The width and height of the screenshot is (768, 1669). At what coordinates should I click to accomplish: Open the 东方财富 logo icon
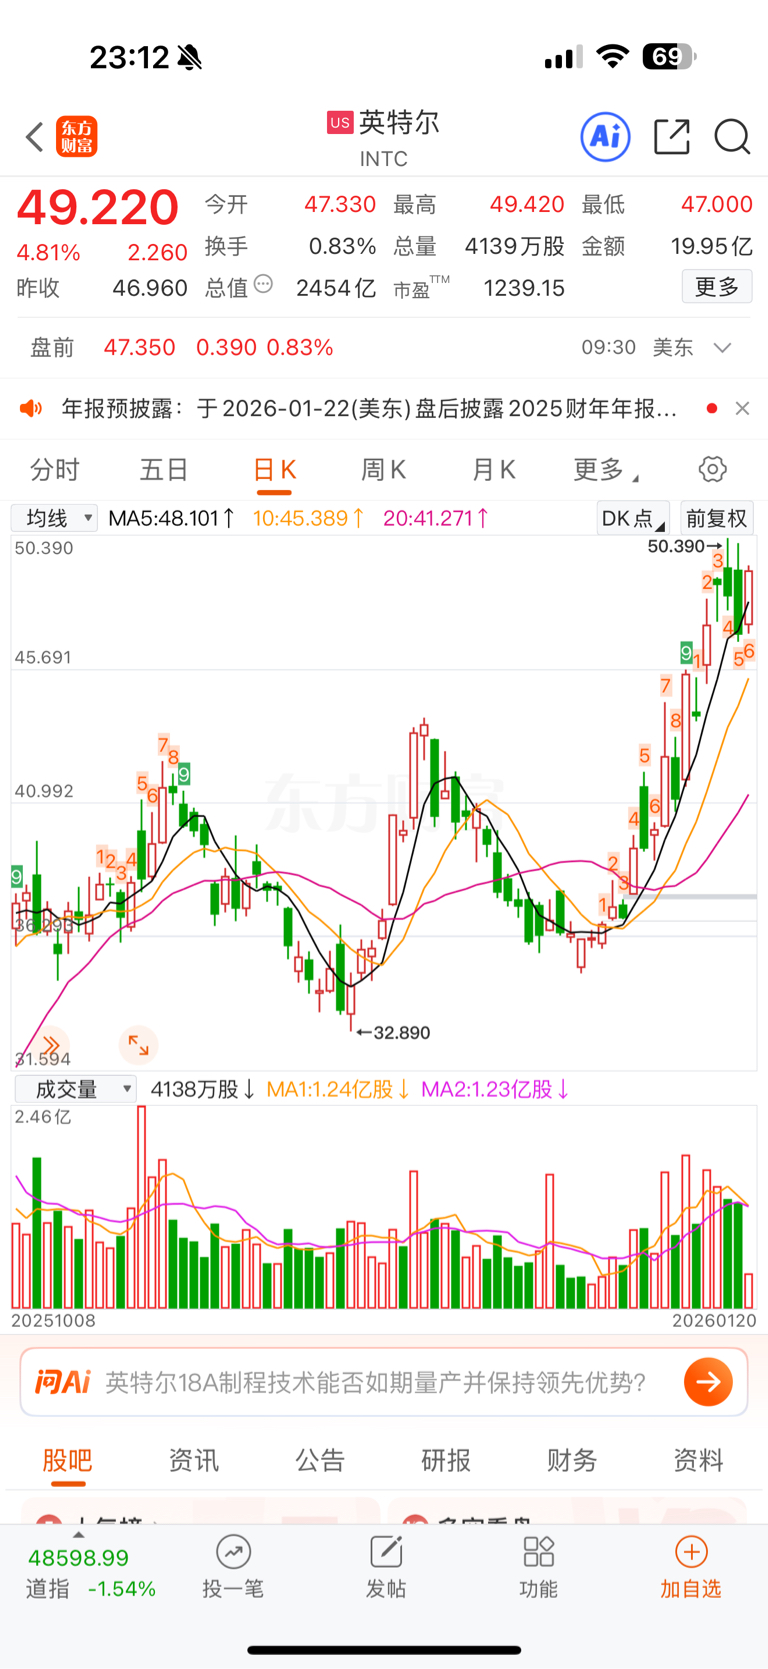[x=77, y=137]
